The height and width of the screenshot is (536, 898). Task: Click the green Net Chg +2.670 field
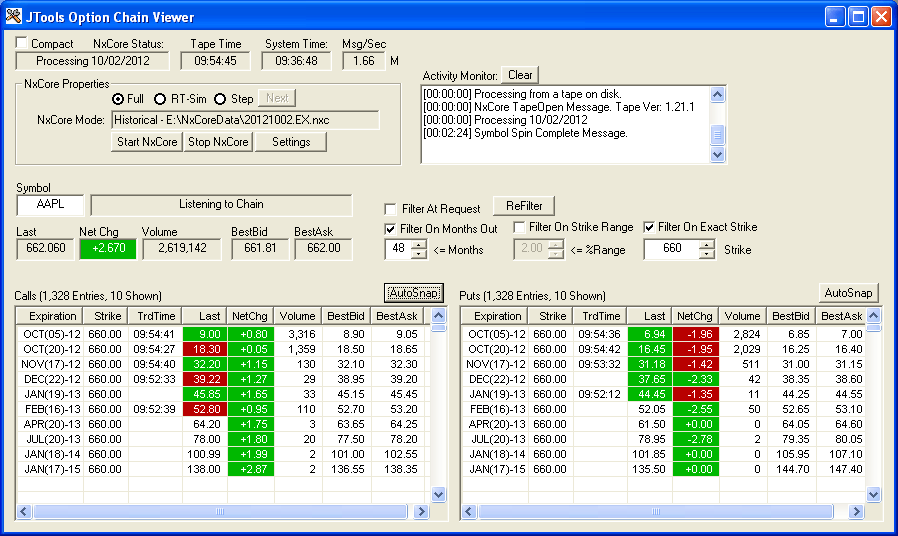coord(108,249)
